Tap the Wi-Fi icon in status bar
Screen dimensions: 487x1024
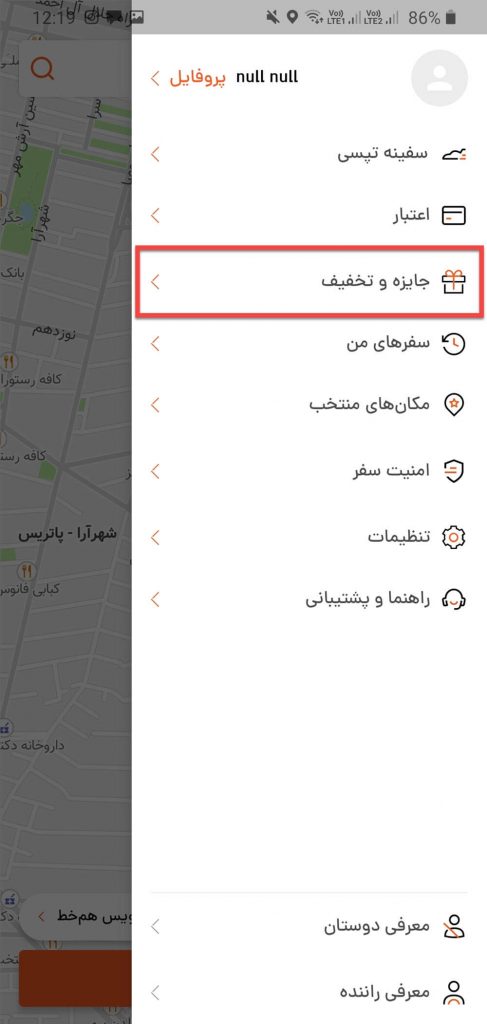click(314, 18)
